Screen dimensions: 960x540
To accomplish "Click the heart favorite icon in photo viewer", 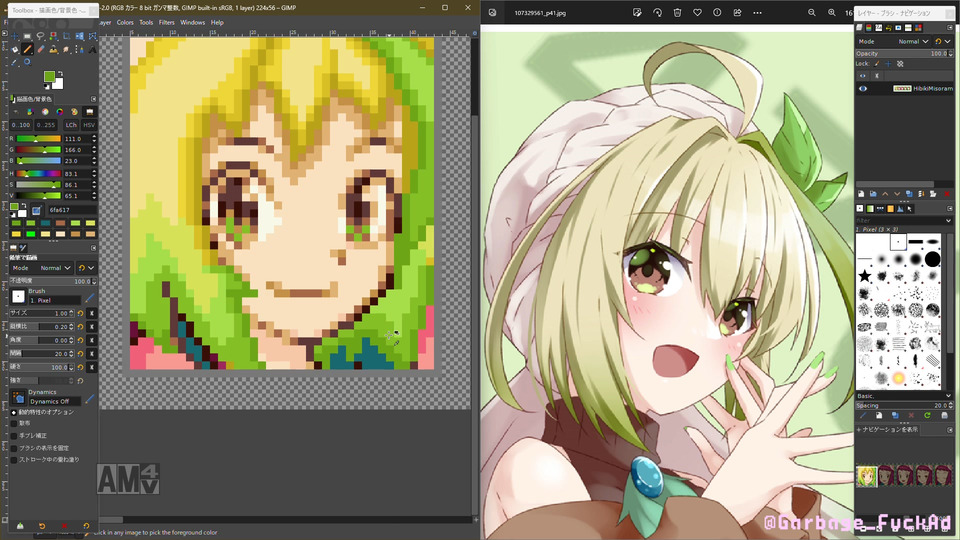I will (697, 12).
